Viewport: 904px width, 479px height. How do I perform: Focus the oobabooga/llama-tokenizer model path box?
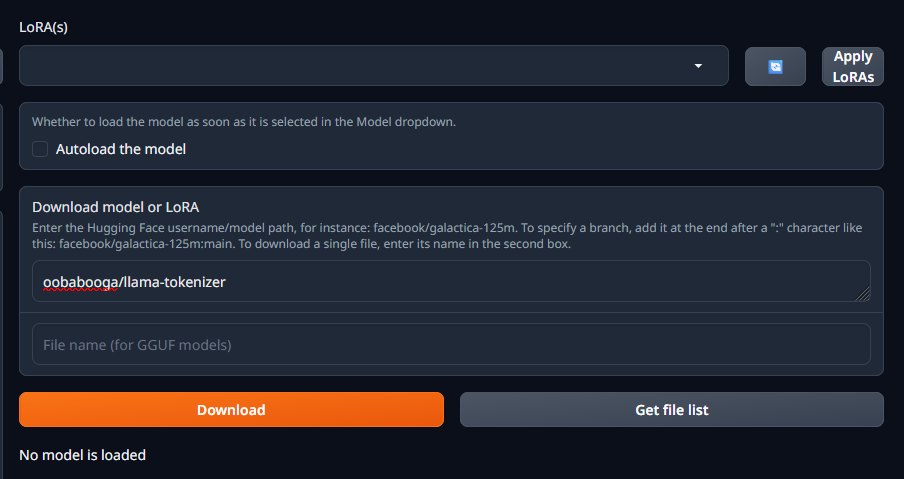coord(450,282)
